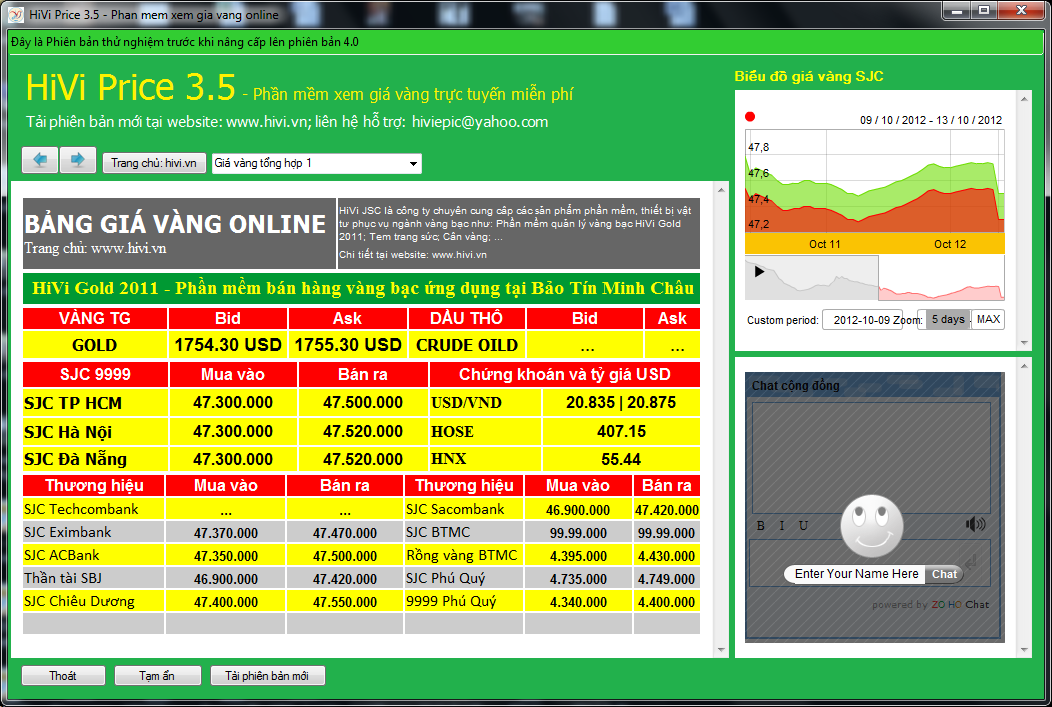This screenshot has width=1052, height=707.
Task: Select the SJC Sacombank row label
Action: click(x=455, y=509)
